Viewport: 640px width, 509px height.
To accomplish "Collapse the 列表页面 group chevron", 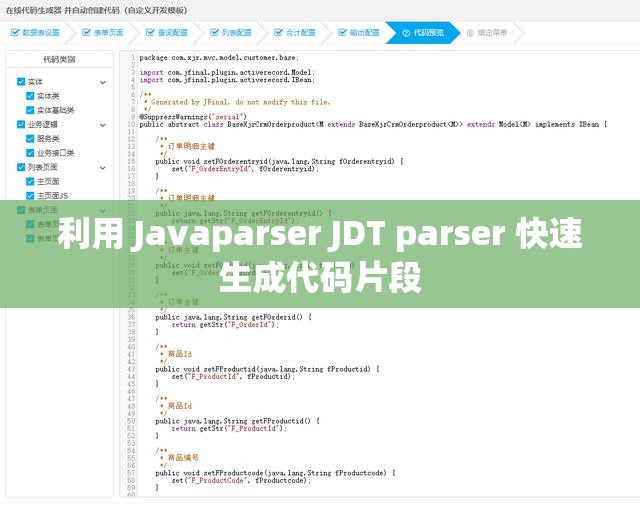I will pos(103,168).
